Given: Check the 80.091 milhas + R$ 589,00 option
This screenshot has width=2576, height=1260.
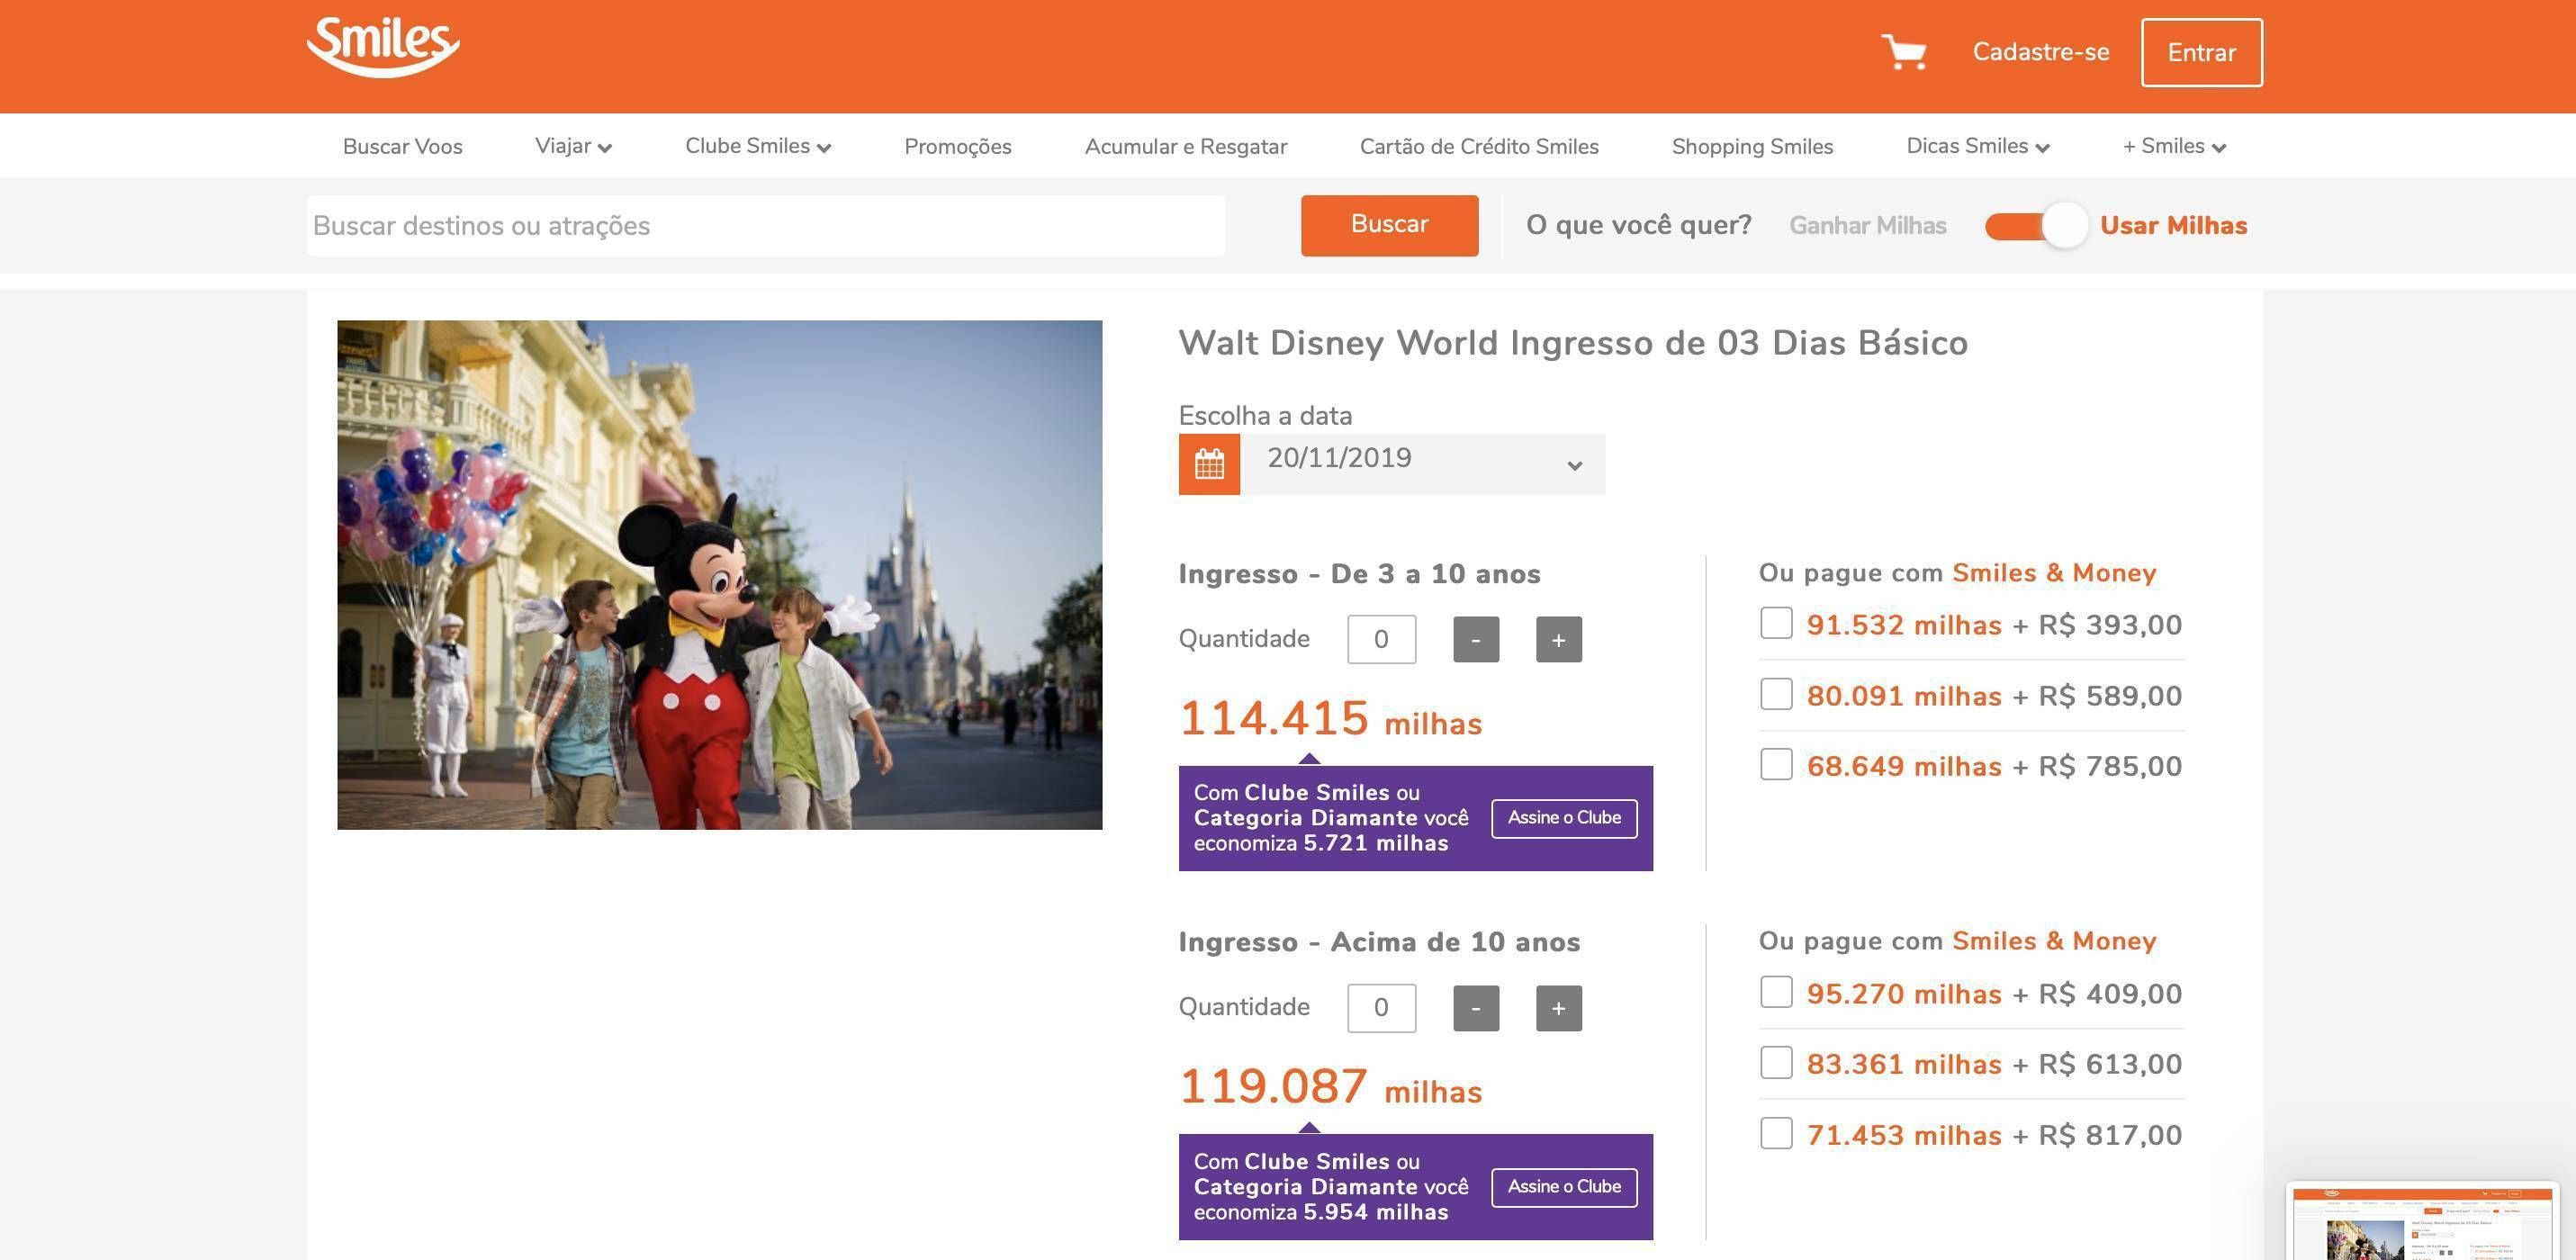Looking at the screenshot, I should click(1776, 694).
